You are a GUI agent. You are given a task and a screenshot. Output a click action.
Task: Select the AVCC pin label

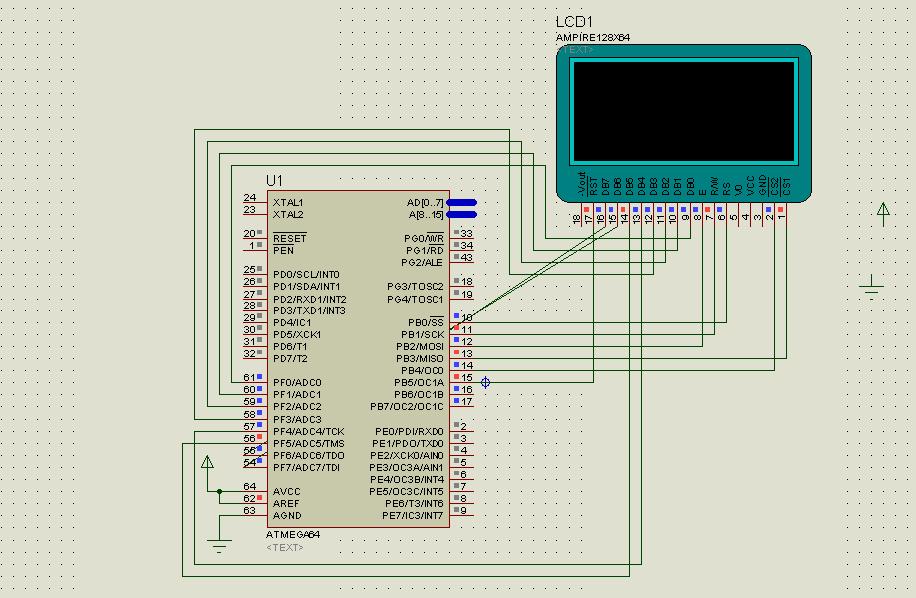tap(286, 492)
